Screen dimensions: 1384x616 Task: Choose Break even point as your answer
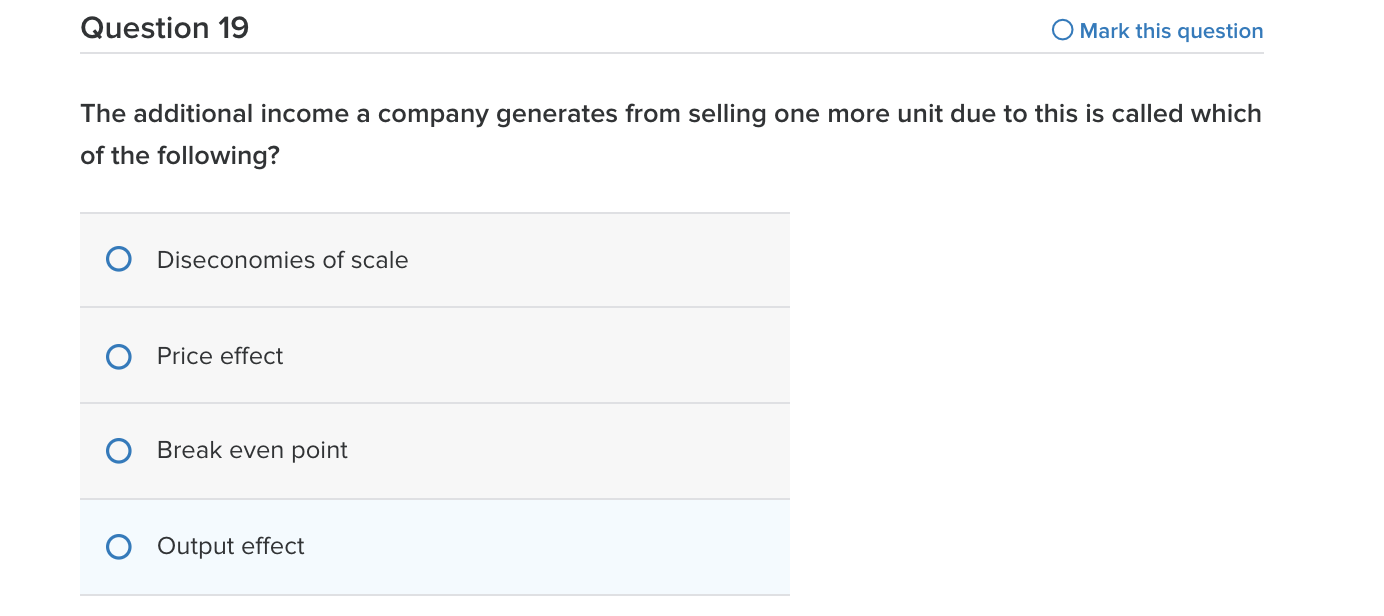(x=118, y=450)
